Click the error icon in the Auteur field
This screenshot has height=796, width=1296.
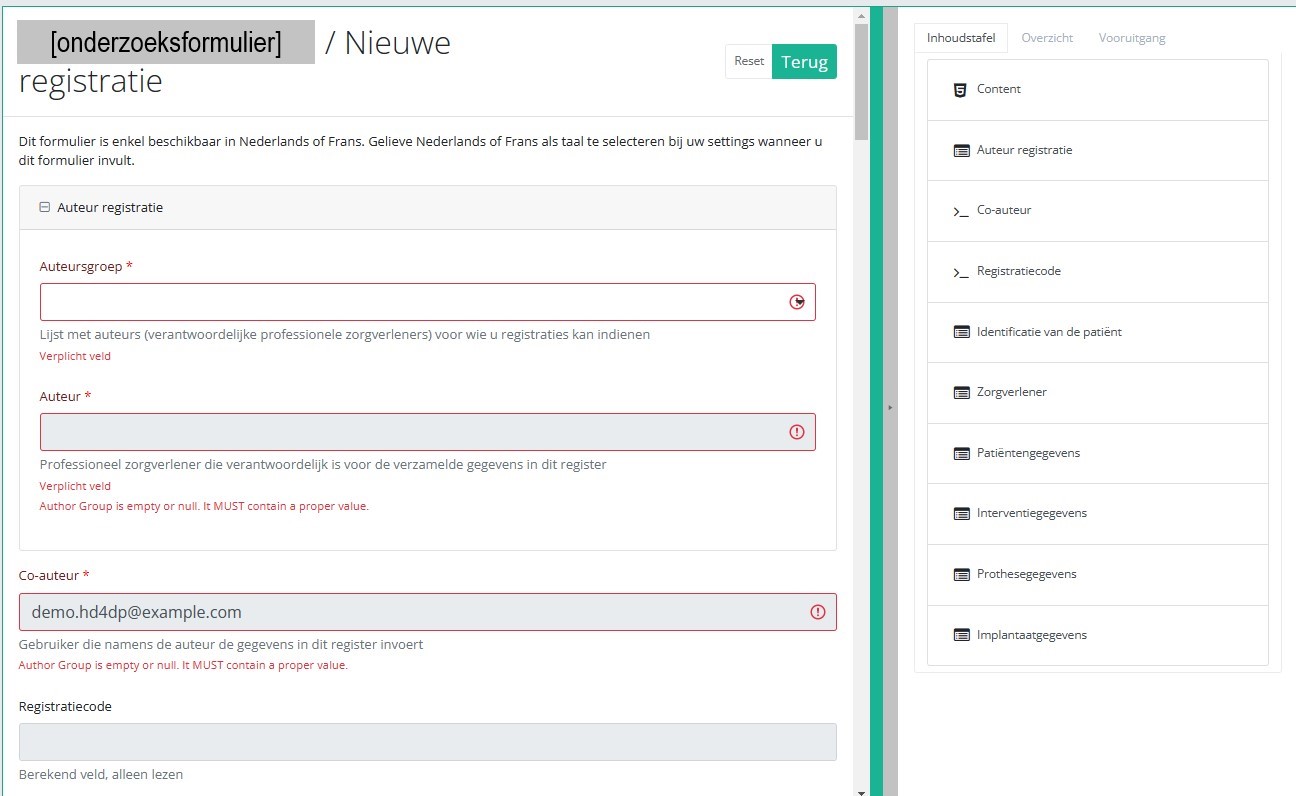coord(797,432)
